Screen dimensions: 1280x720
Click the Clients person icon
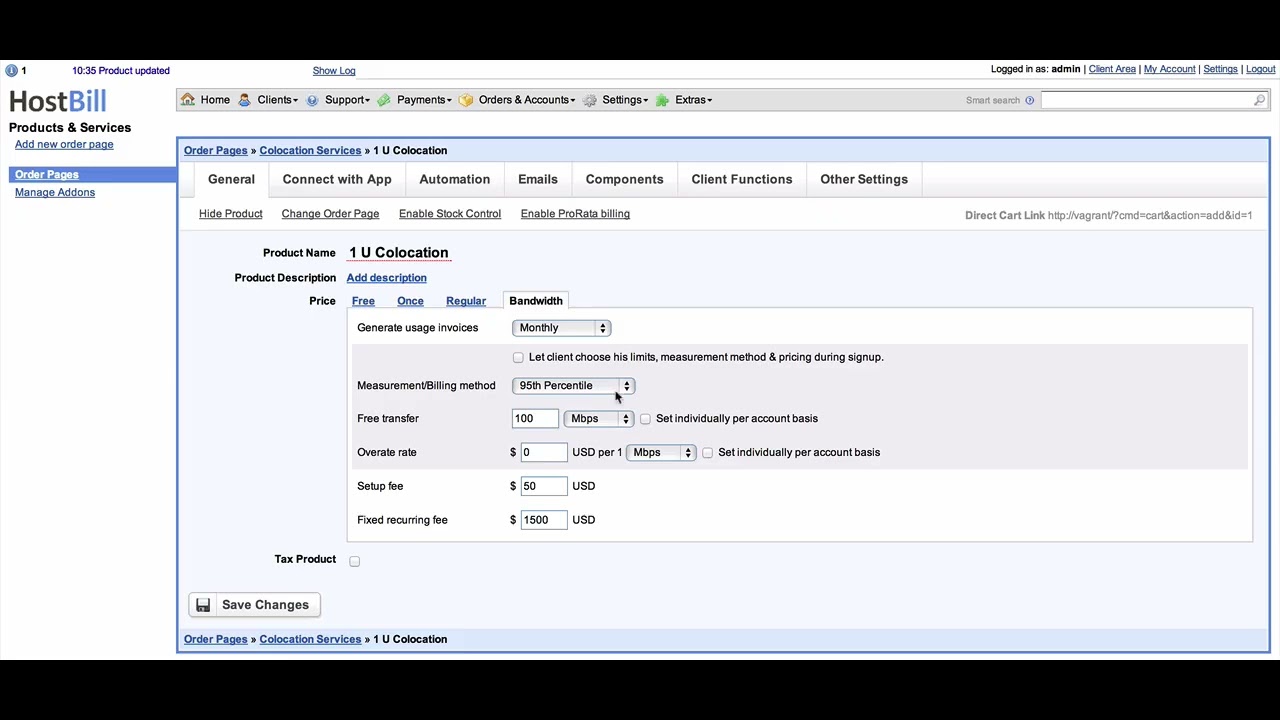click(x=244, y=100)
